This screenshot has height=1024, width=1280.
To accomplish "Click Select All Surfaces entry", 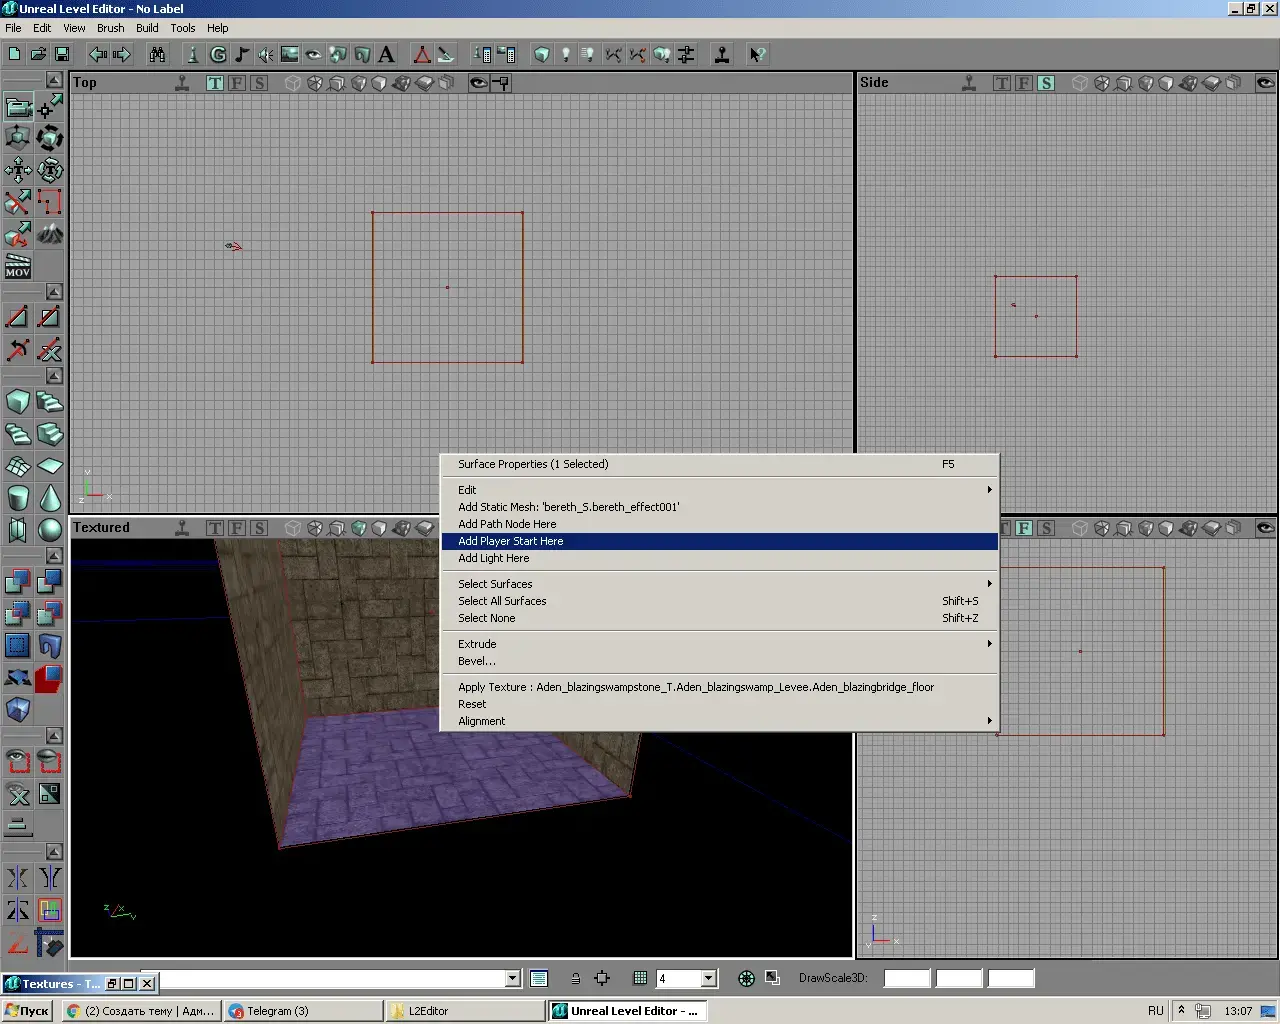I will pos(719,601).
